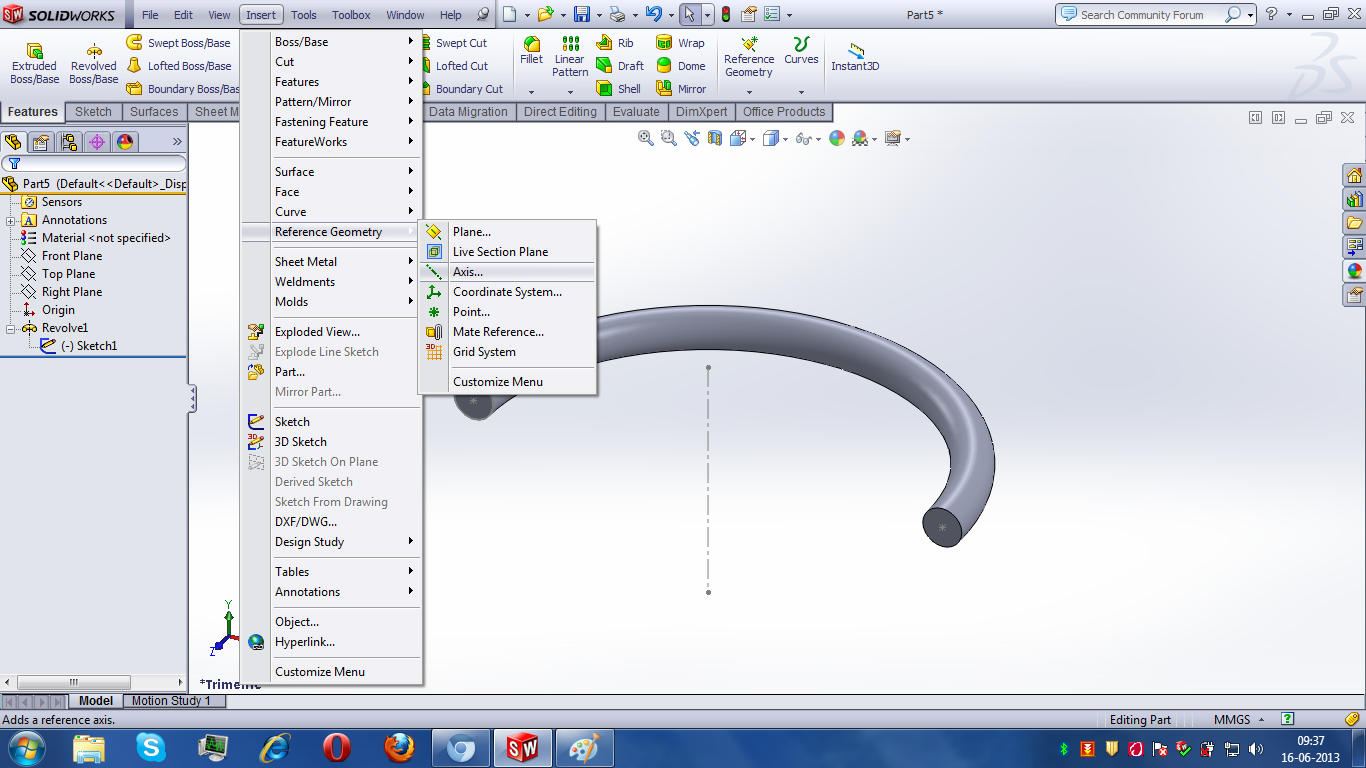Open the DimXpertManager tab icon
Screen dimensions: 1366x768
97,142
